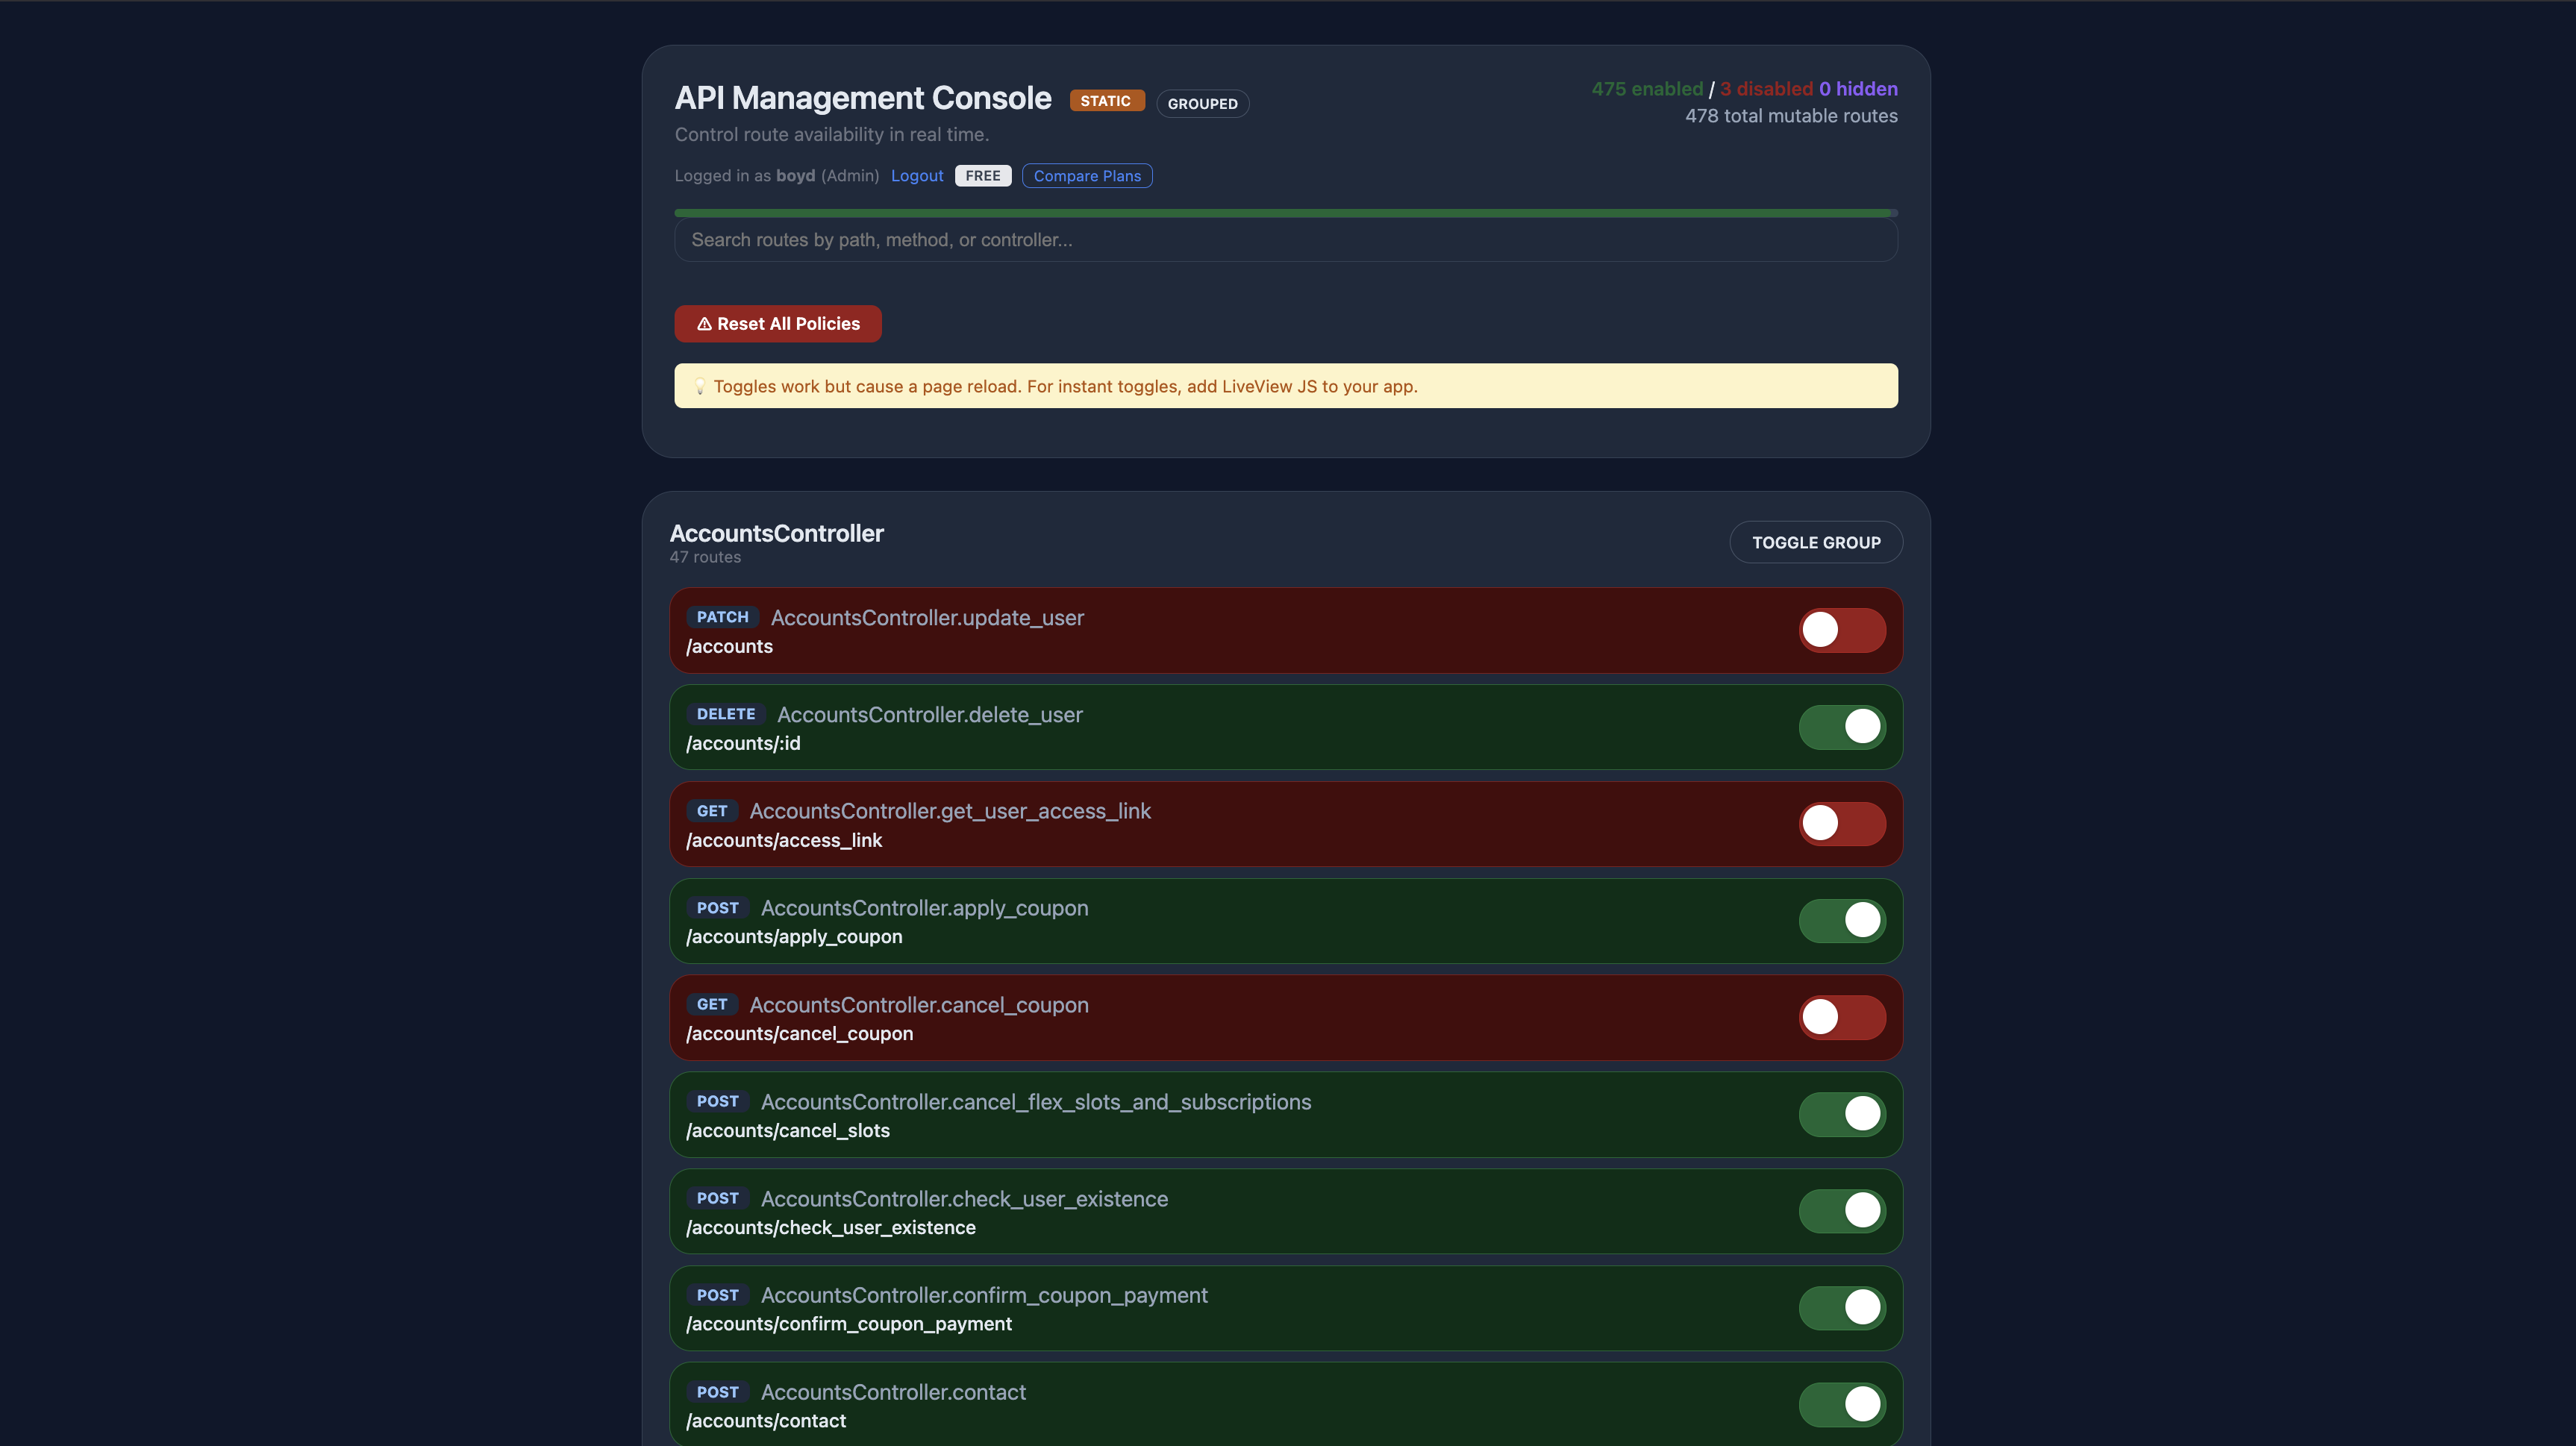2576x1446 pixels.
Task: Click the Reset All Policies button
Action: pos(777,324)
